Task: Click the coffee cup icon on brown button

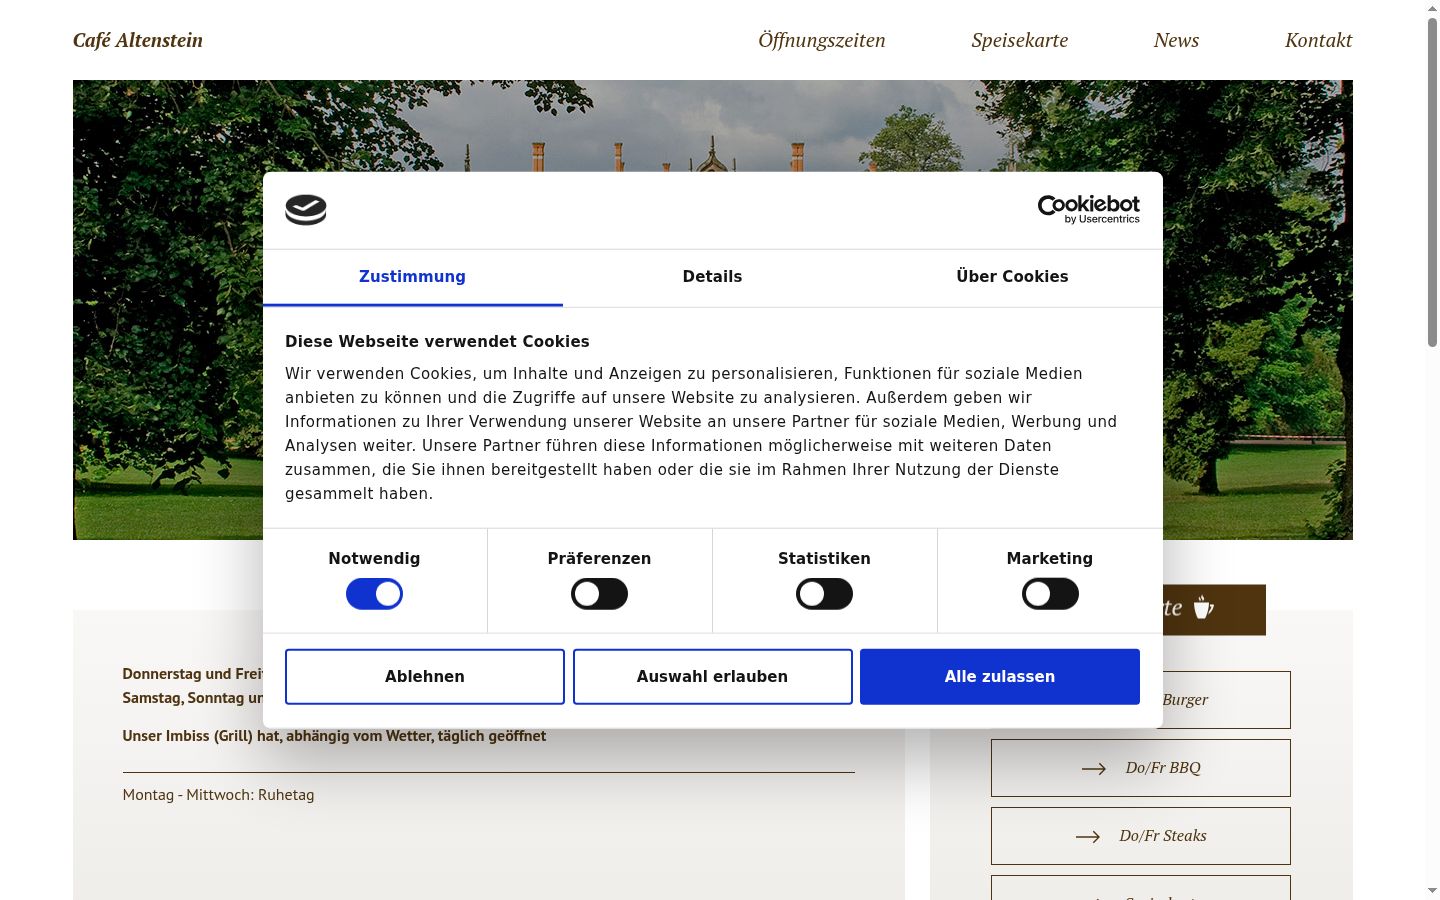Action: coord(1203,608)
